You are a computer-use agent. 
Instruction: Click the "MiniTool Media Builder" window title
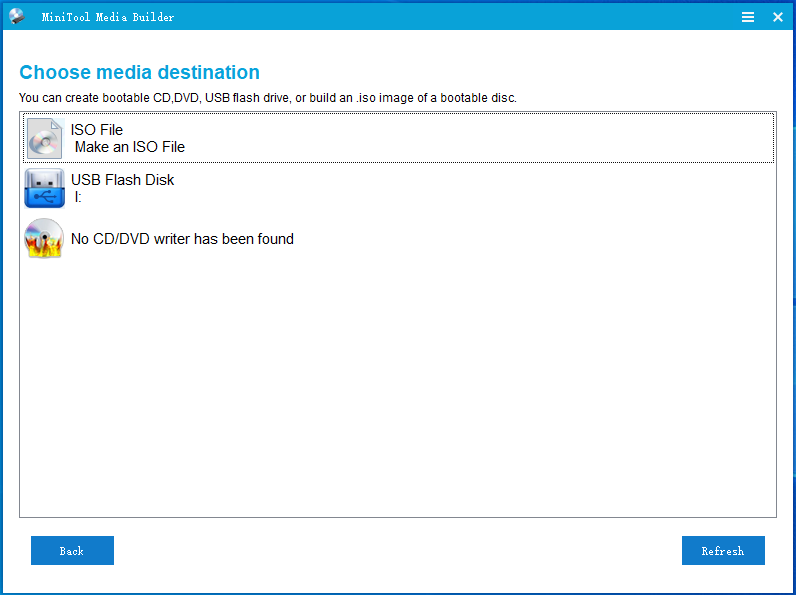click(108, 17)
